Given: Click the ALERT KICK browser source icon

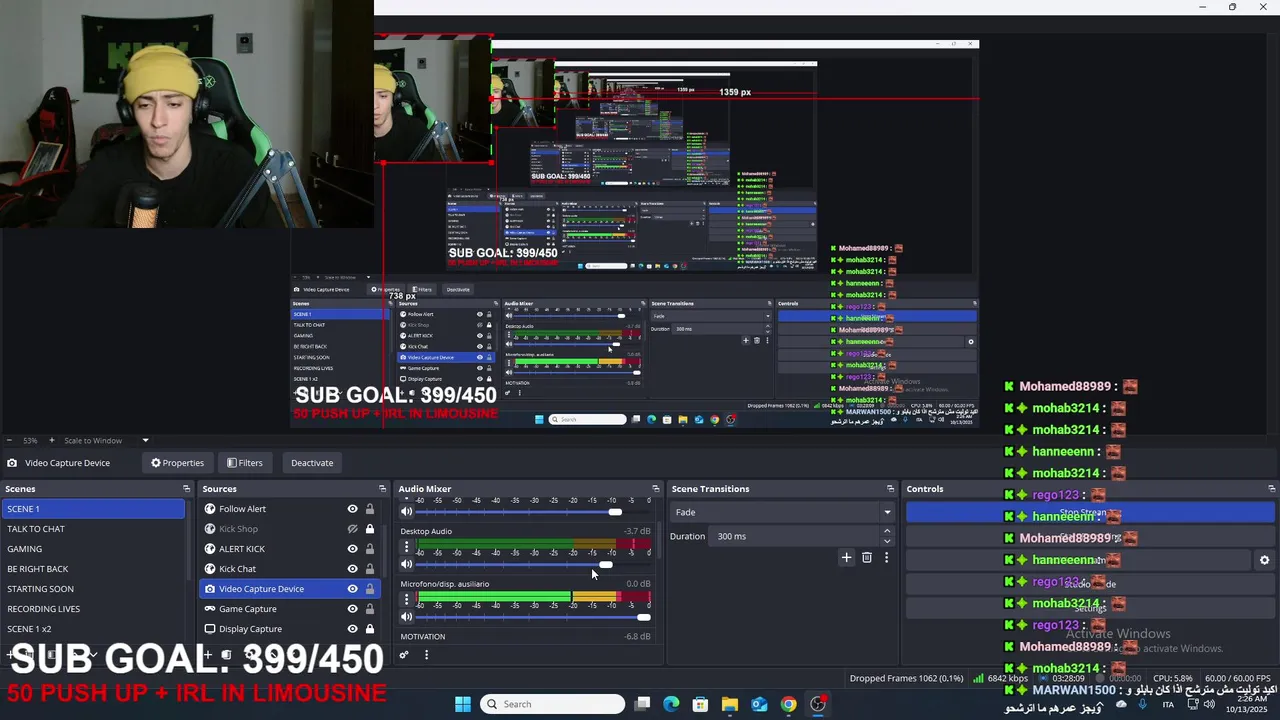Looking at the screenshot, I should (x=210, y=549).
